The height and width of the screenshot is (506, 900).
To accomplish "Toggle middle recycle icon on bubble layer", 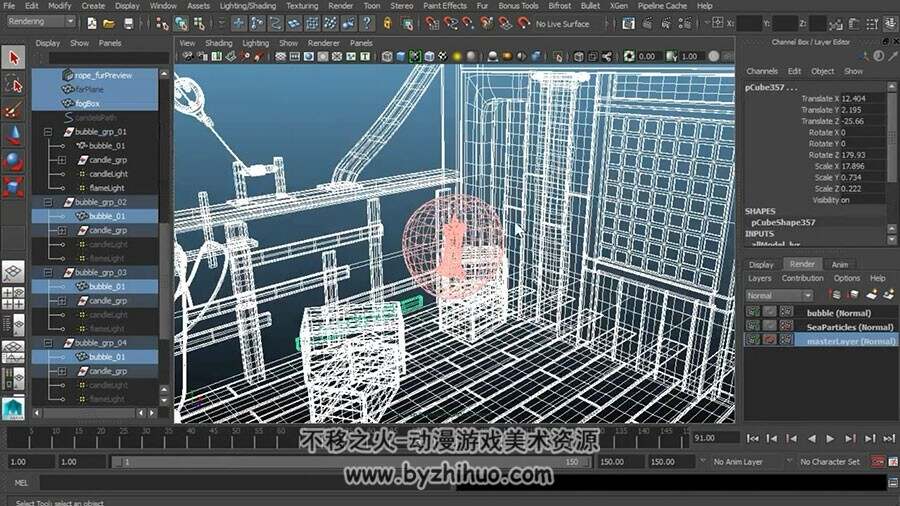I will pos(769,312).
